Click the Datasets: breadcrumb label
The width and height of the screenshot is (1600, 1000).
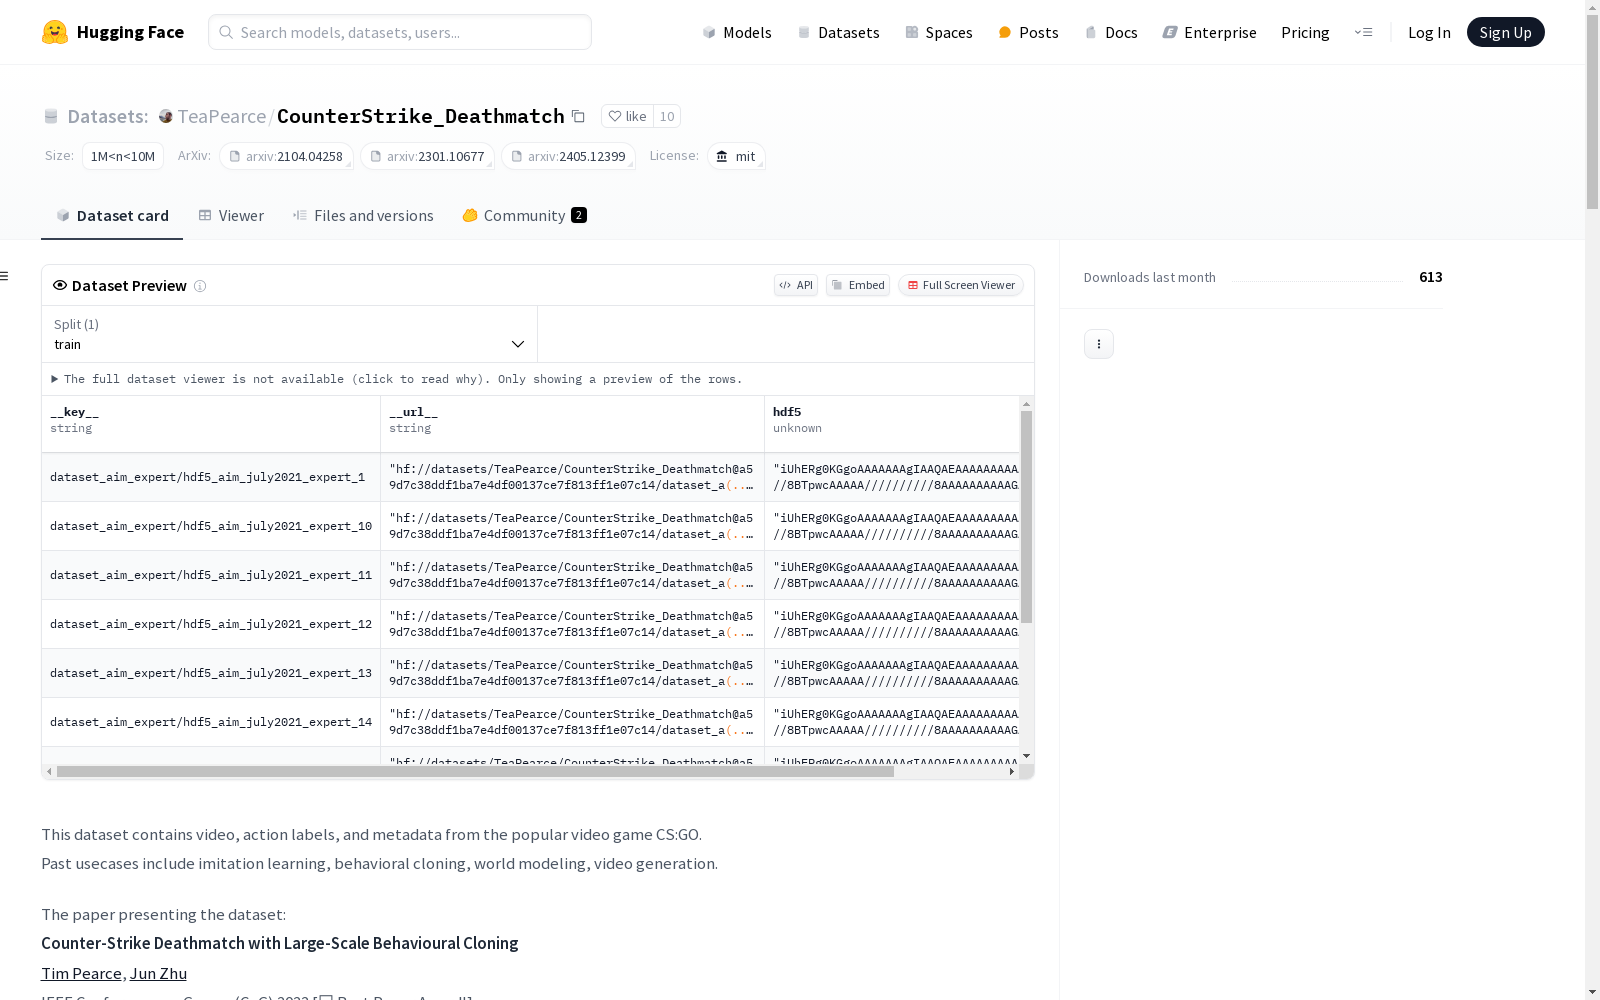[x=108, y=116]
